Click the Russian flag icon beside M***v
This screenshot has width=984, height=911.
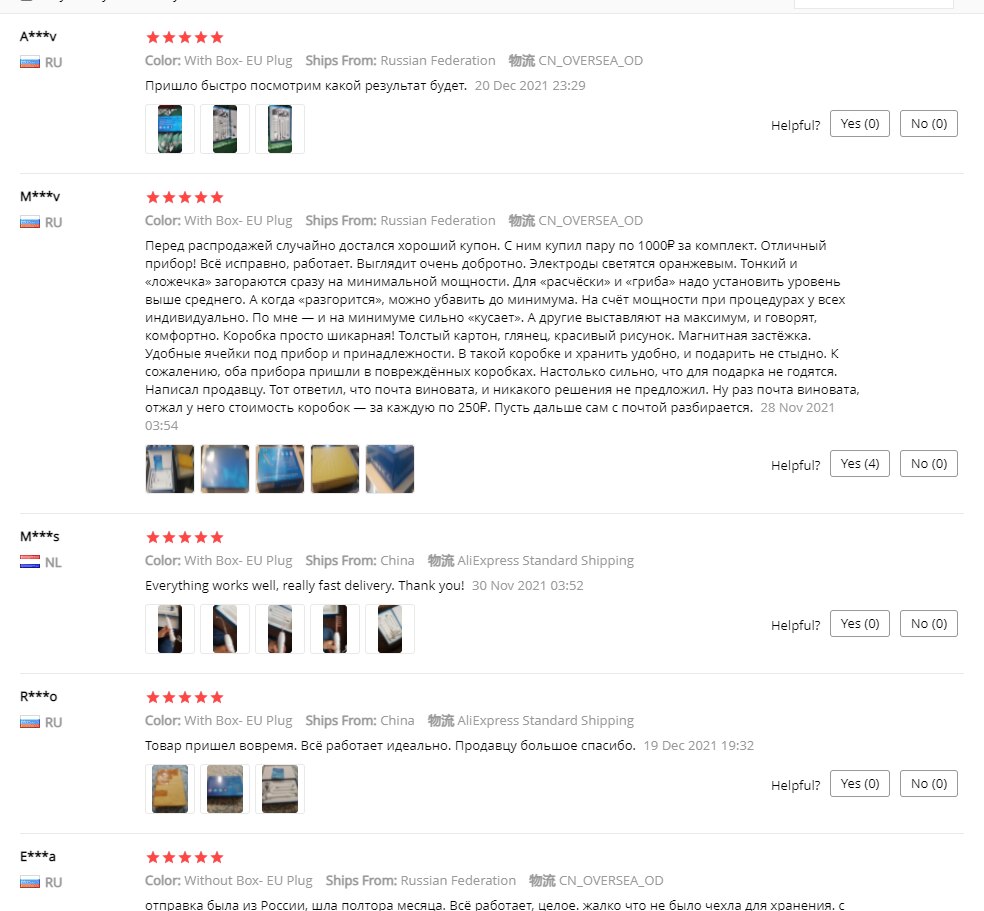coord(30,222)
